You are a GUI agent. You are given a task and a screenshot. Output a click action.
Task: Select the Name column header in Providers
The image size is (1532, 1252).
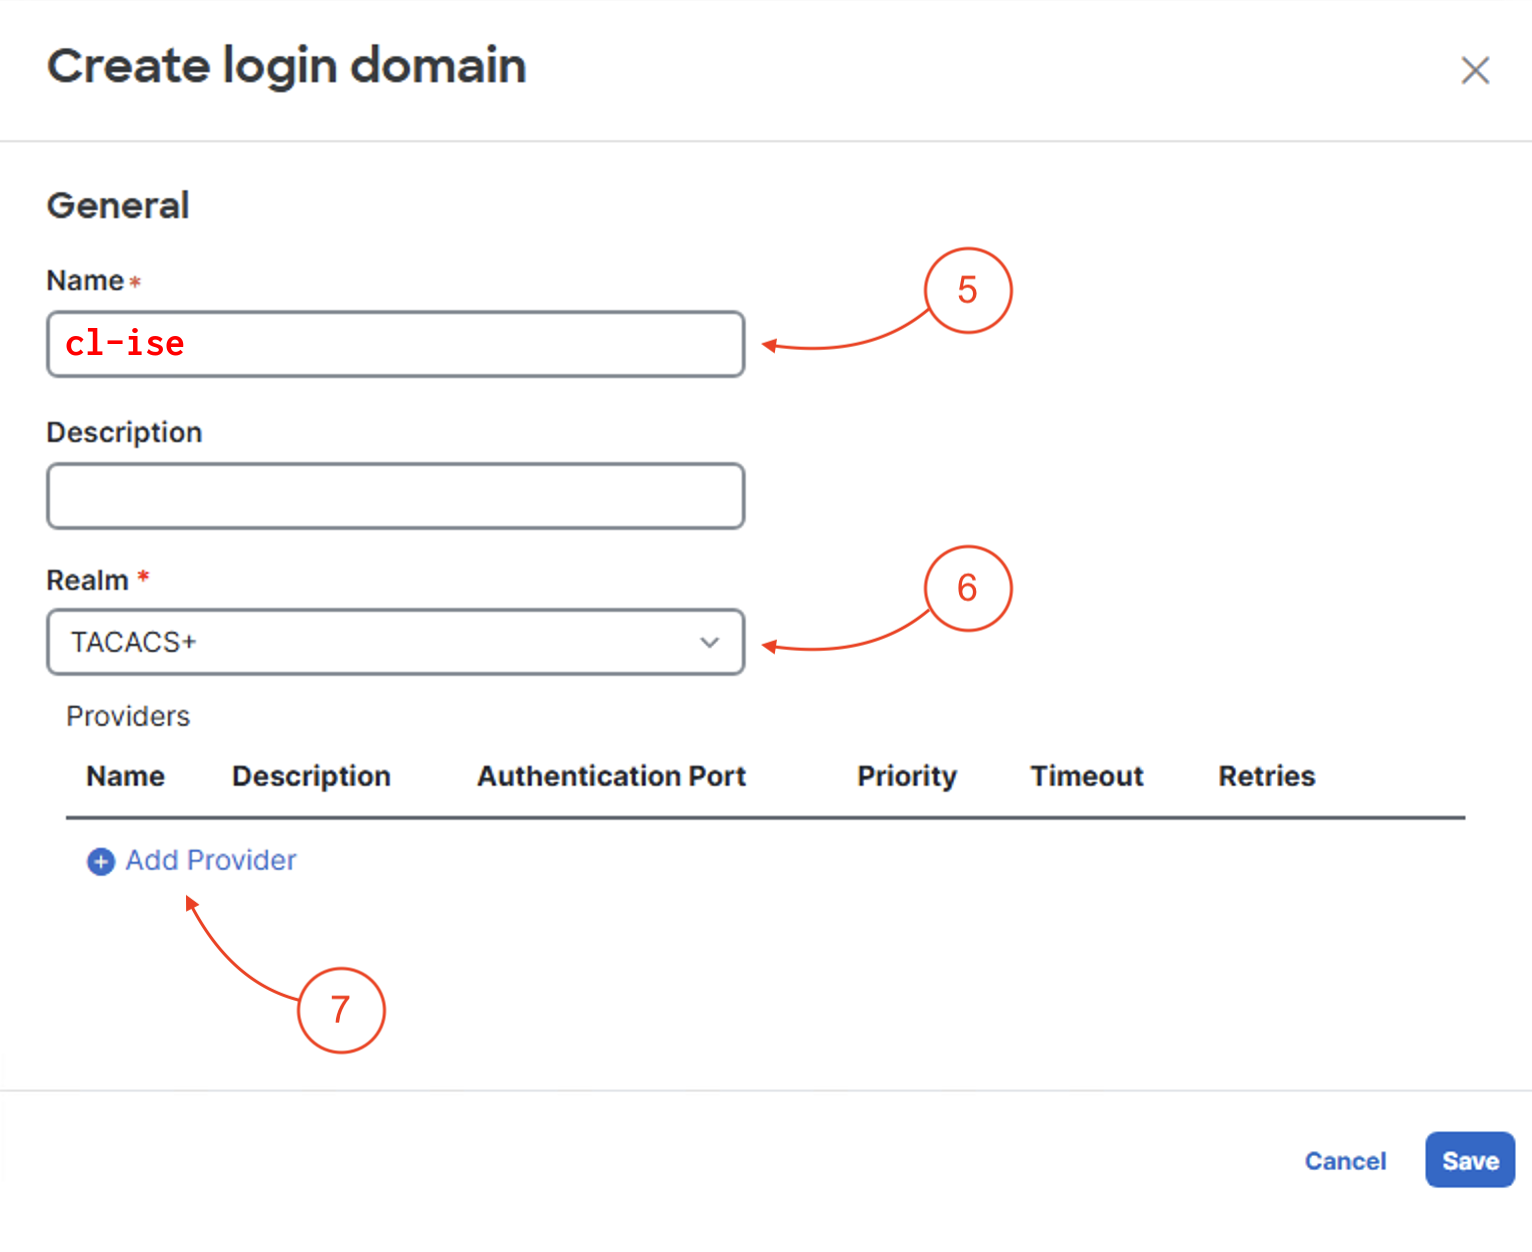[x=125, y=776]
